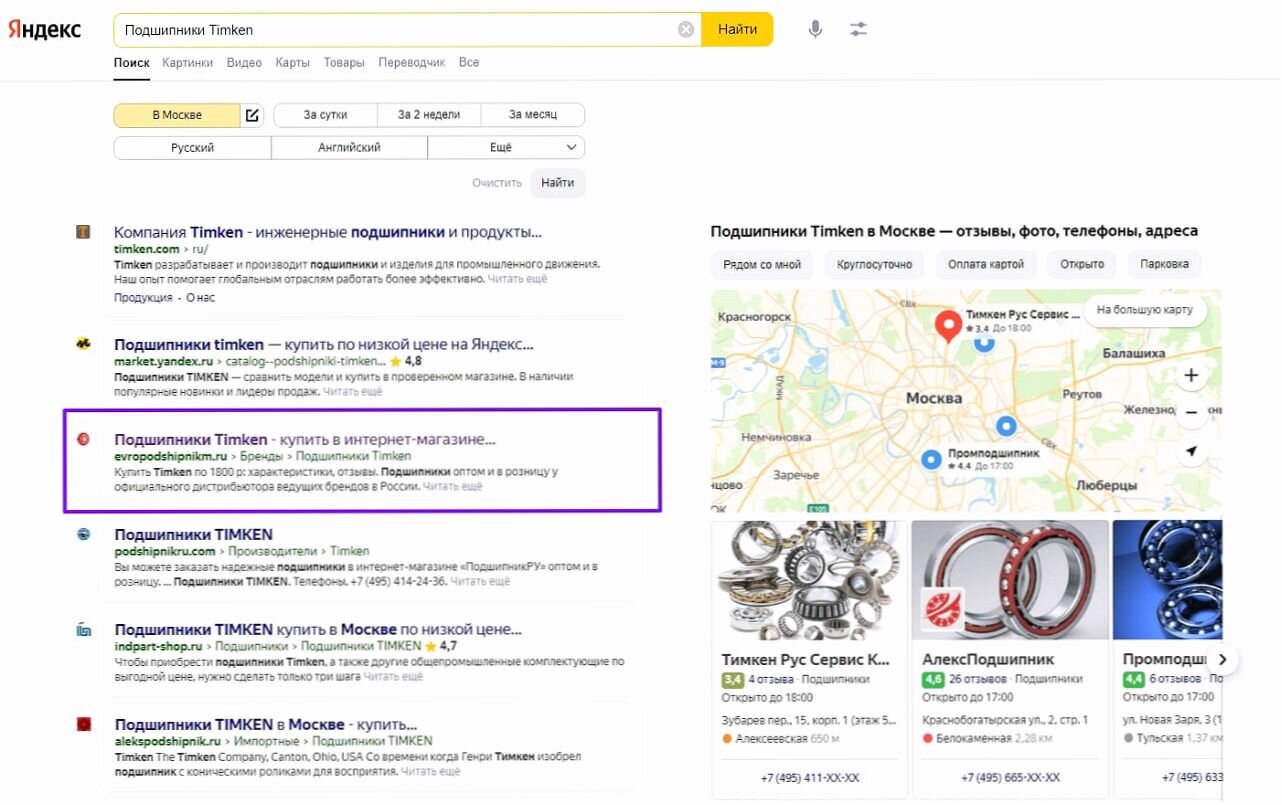
Task: Open Подшипники TIMKEN podshipnikru.com result title
Action: 193,534
